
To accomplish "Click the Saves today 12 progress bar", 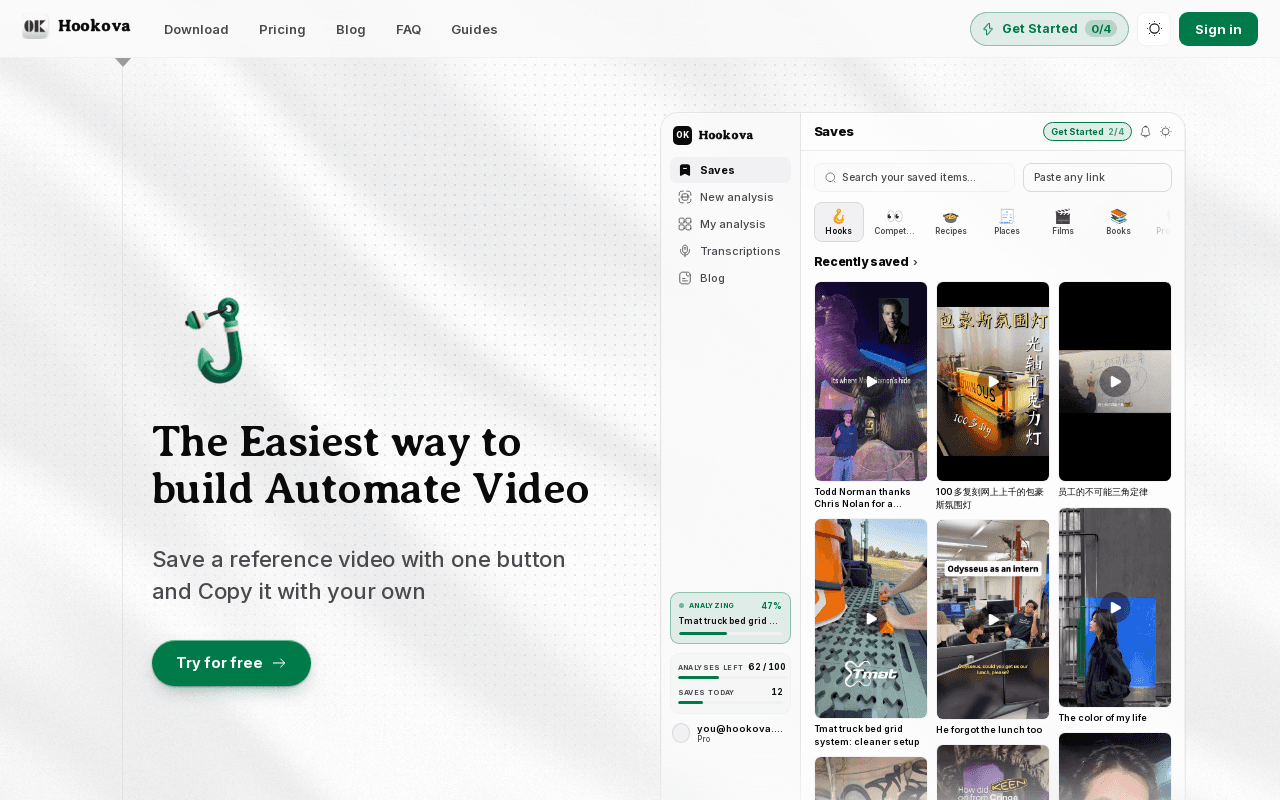I will 730,703.
